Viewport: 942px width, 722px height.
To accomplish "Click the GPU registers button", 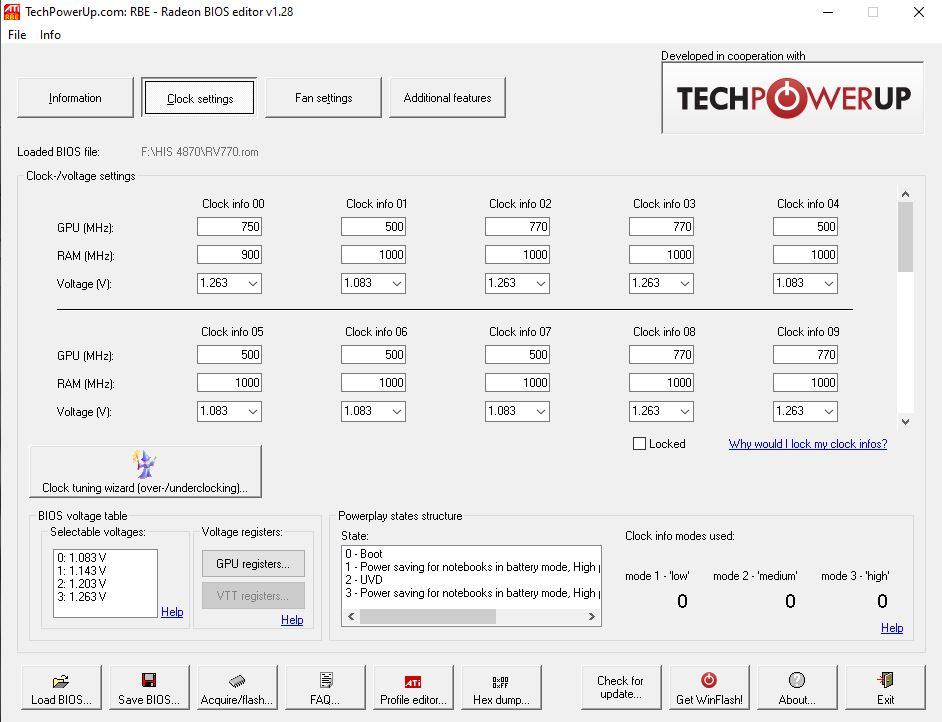I will [x=253, y=563].
